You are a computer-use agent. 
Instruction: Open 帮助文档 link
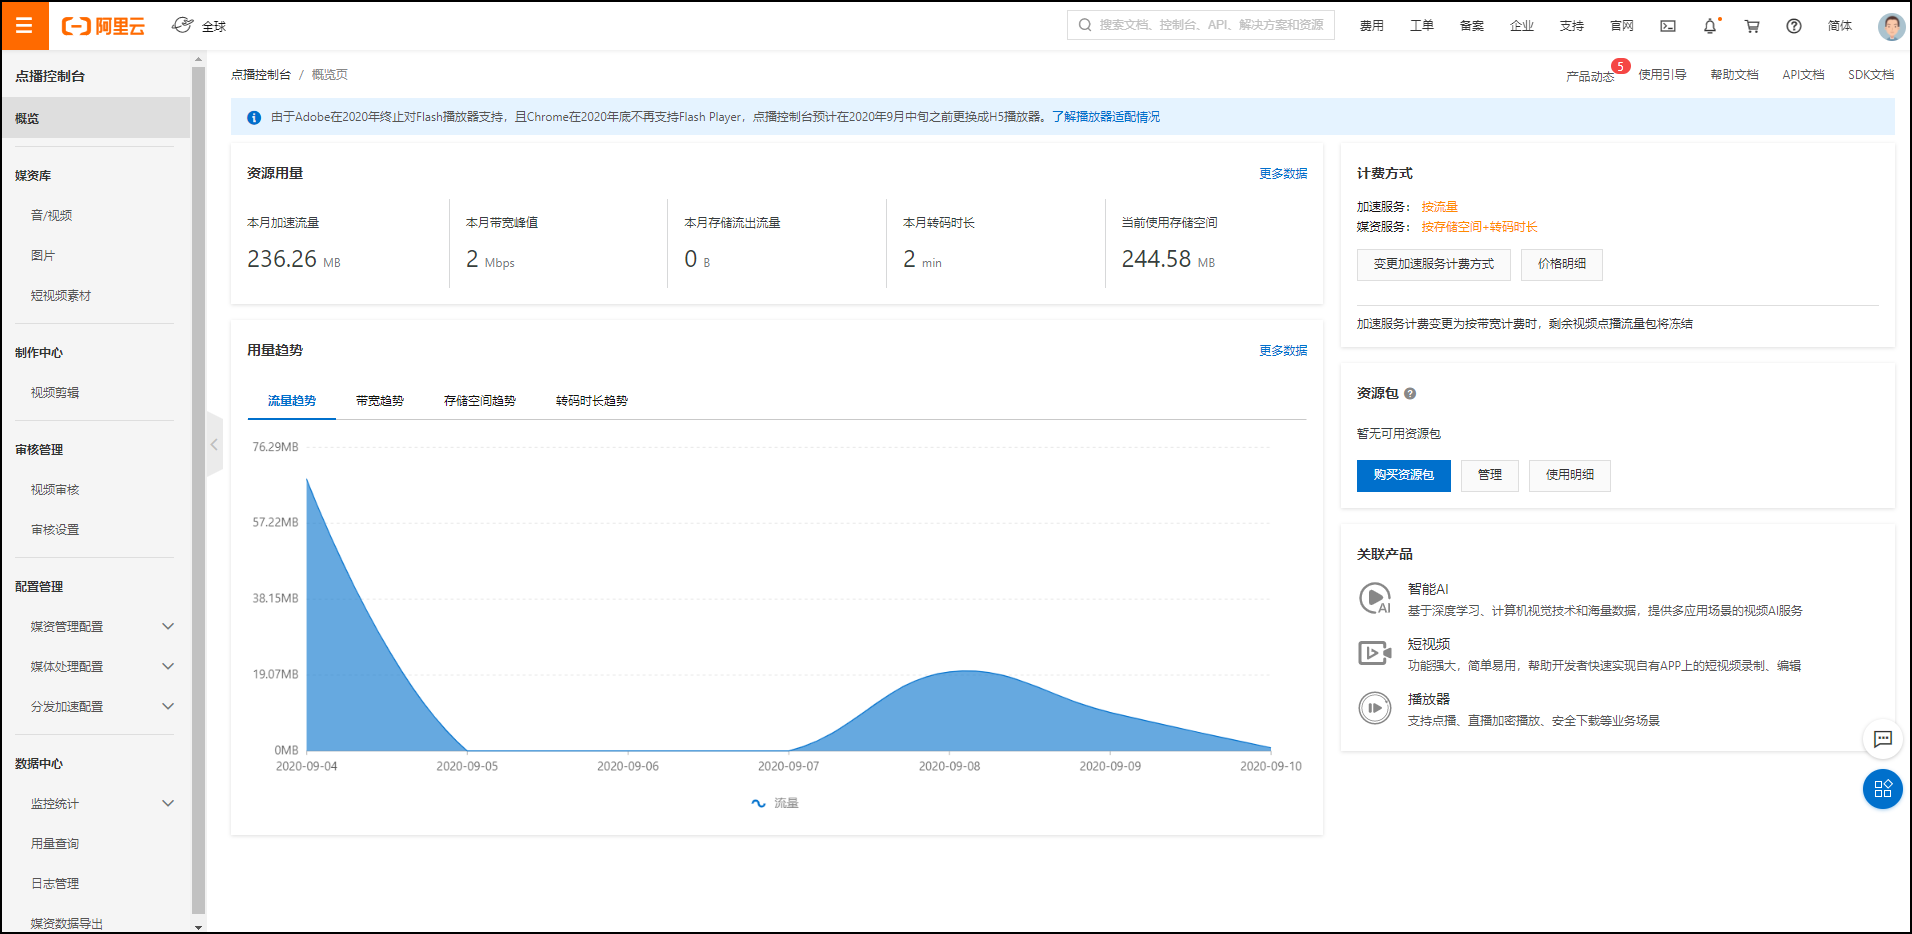pyautogui.click(x=1734, y=75)
